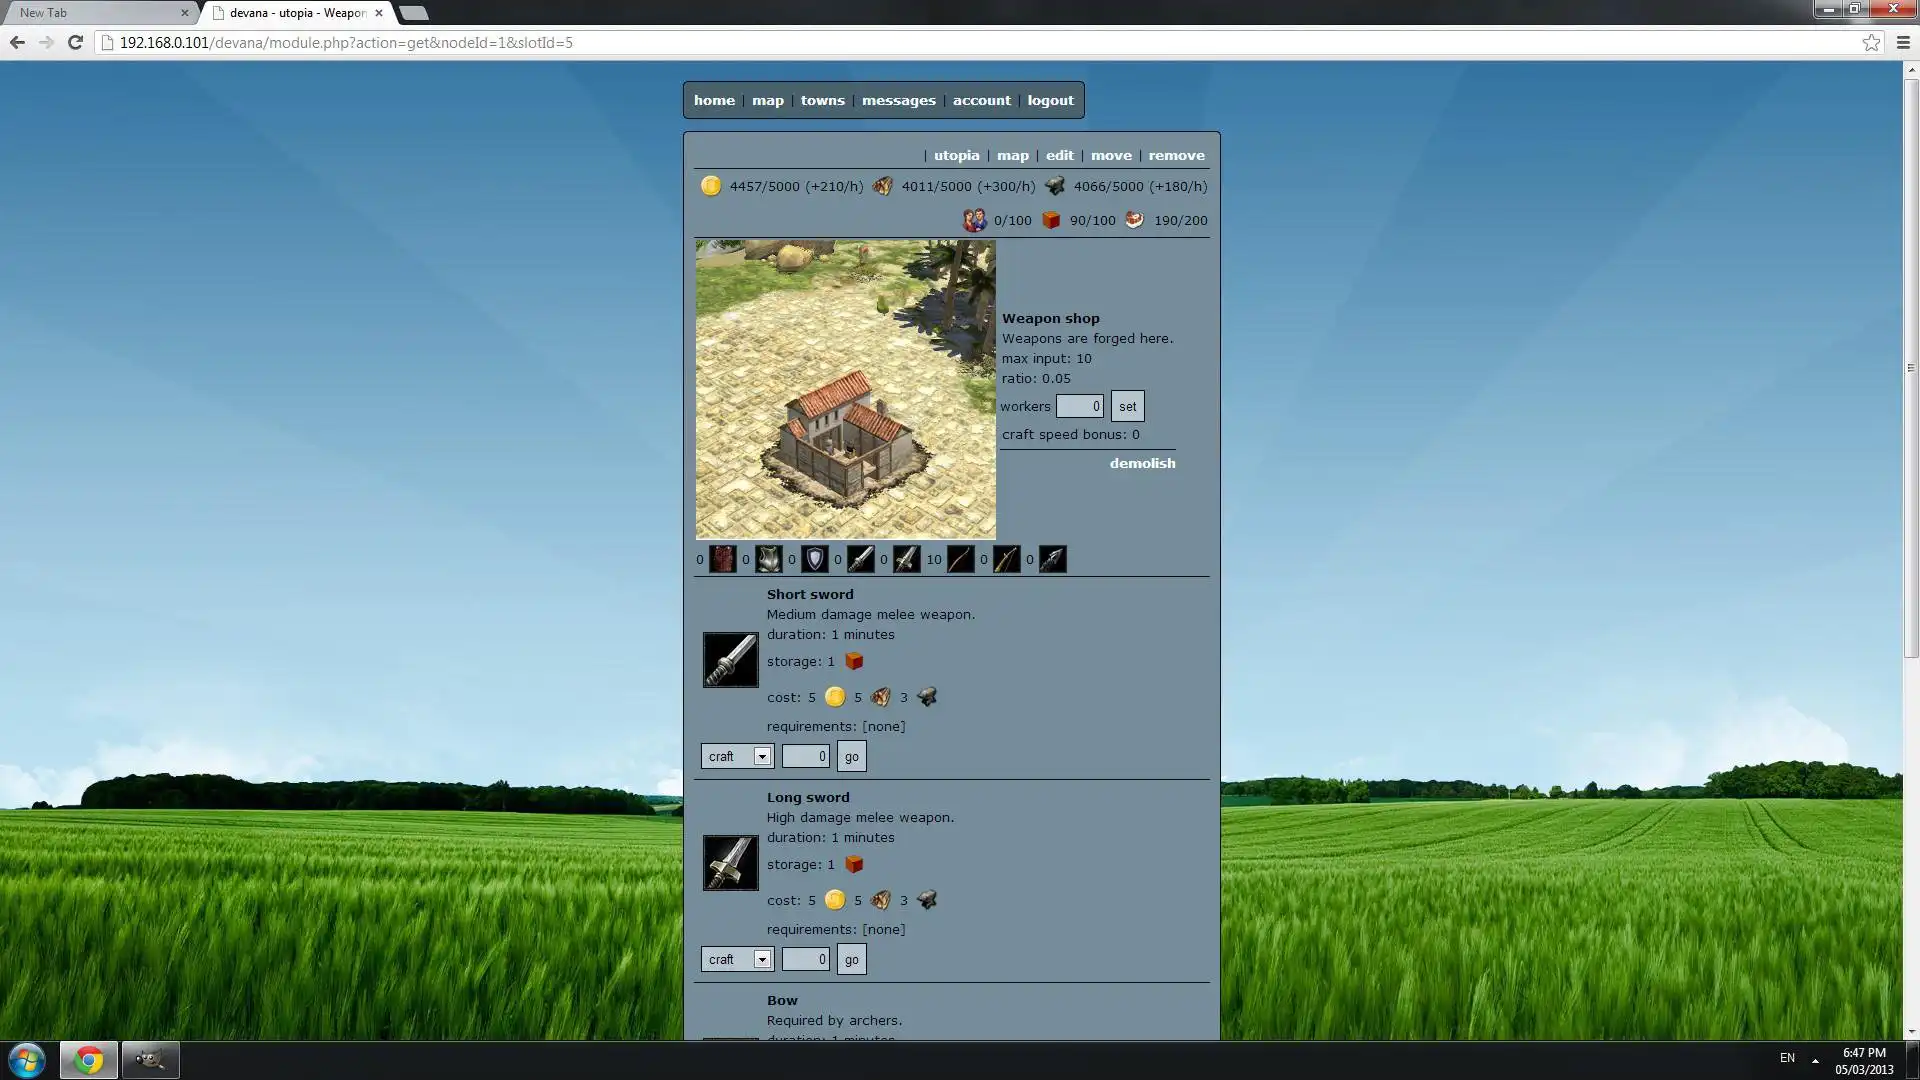
Task: Click the 'map' navigation menu item
Action: tap(766, 99)
